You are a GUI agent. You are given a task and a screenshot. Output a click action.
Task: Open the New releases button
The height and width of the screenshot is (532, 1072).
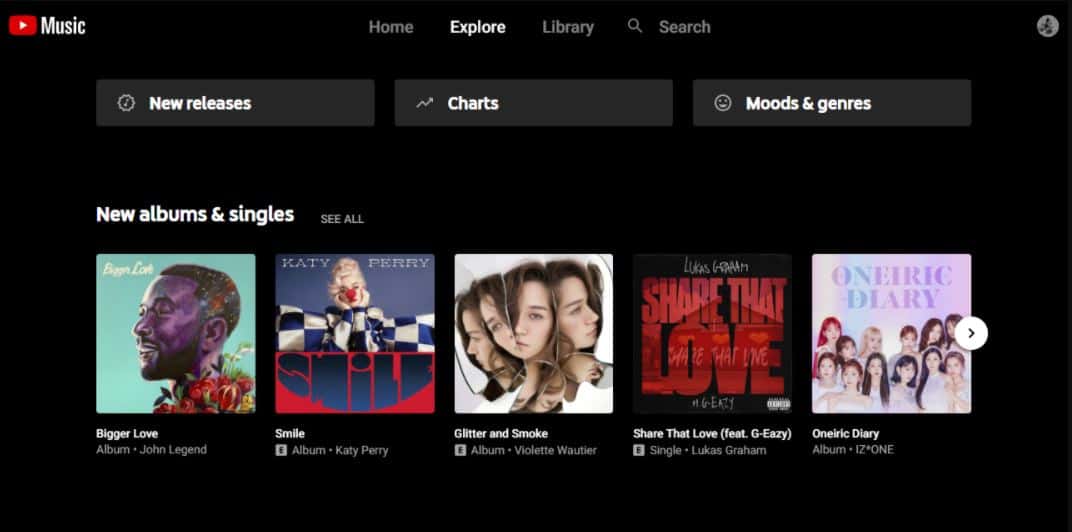pyautogui.click(x=235, y=103)
